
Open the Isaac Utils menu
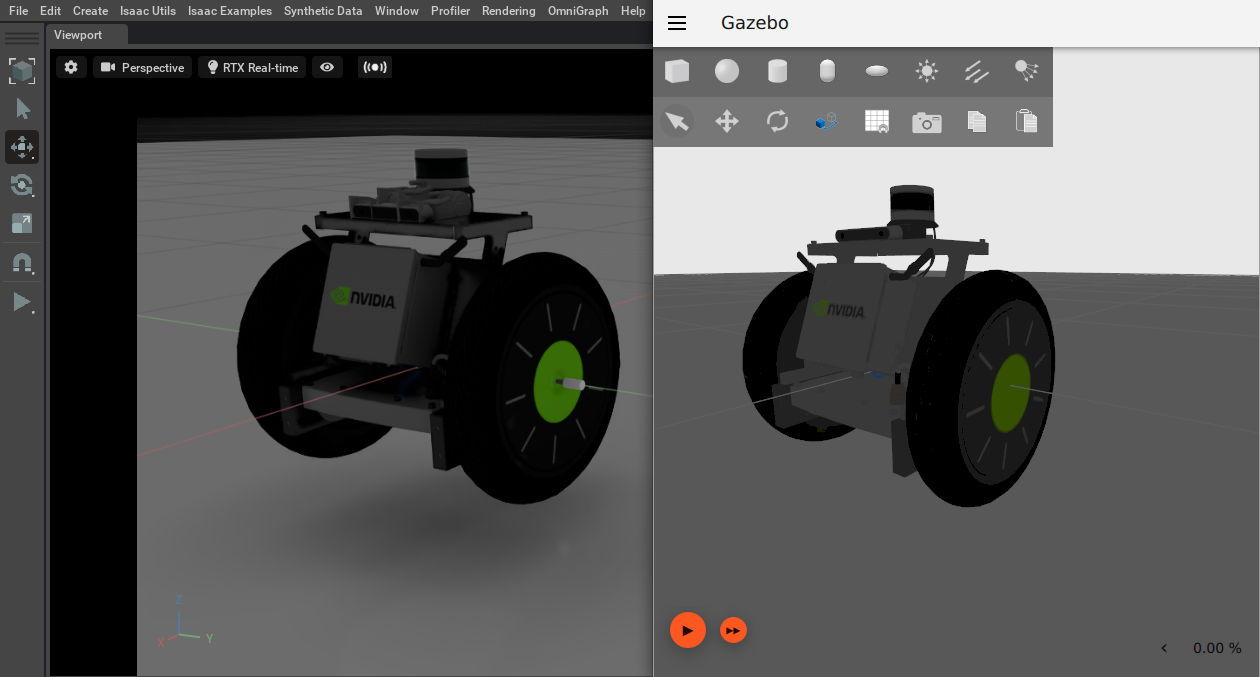[x=148, y=11]
